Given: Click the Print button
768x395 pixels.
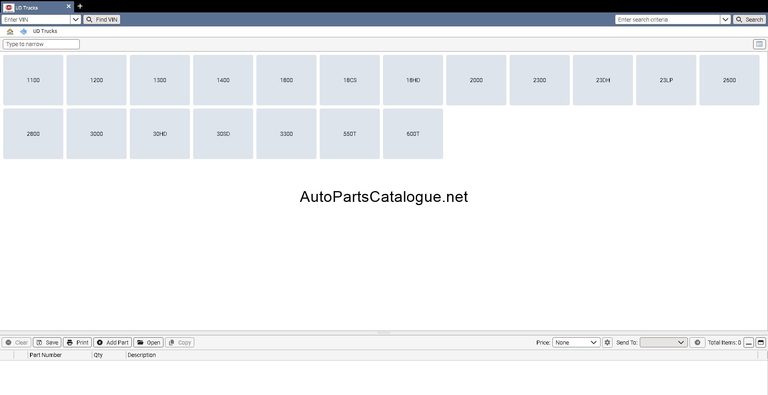Looking at the screenshot, I should 77,343.
